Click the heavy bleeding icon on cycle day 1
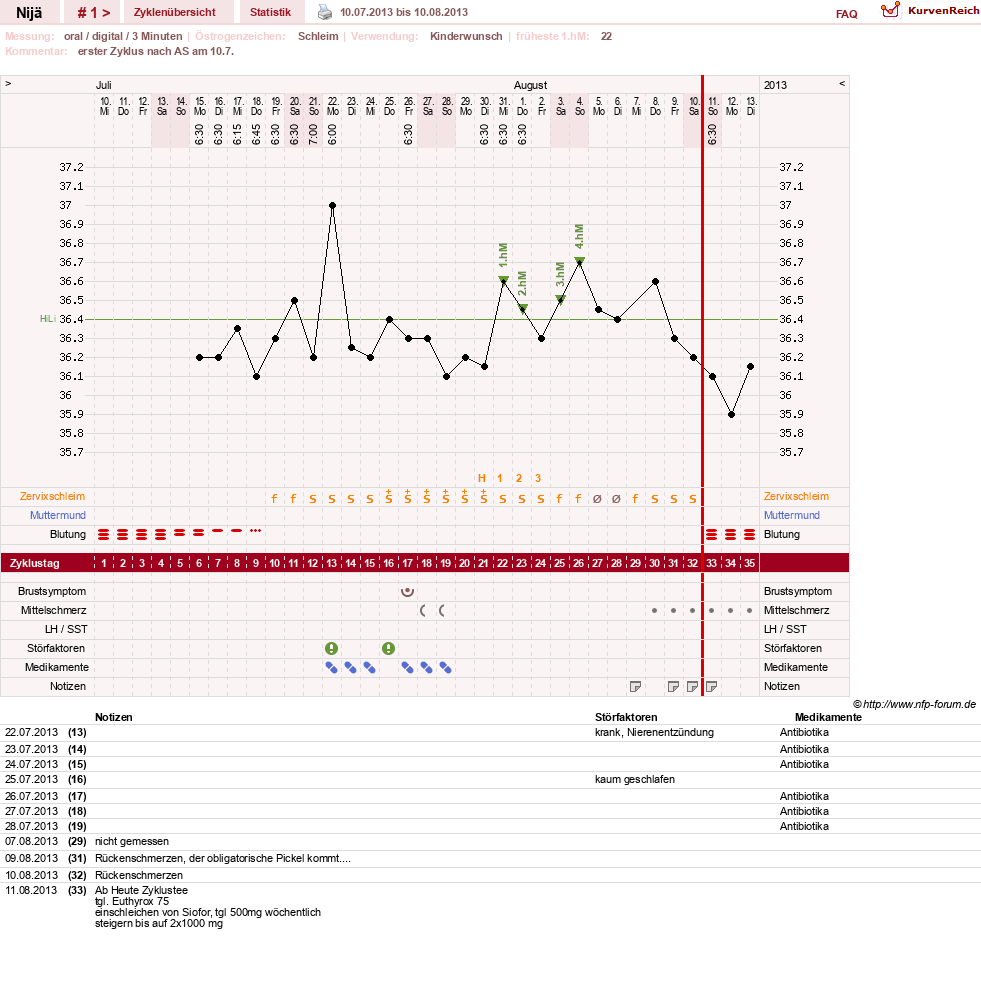The height and width of the screenshot is (999, 981). coord(104,535)
